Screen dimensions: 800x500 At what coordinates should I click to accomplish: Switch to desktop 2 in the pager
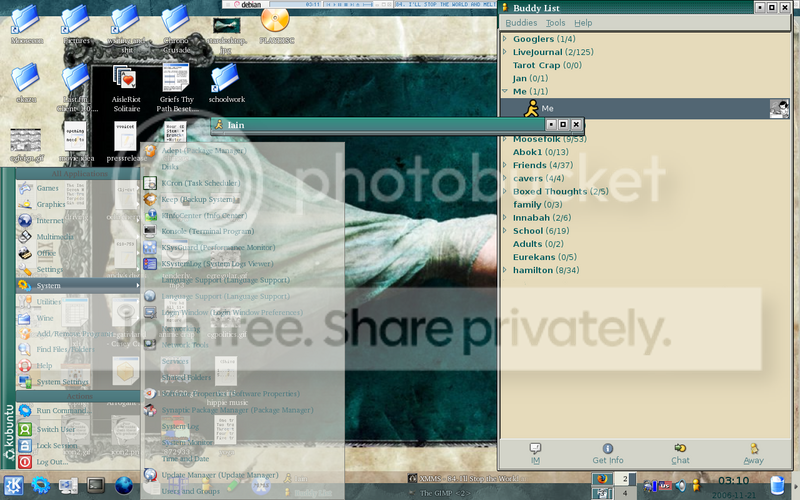click(x=624, y=479)
